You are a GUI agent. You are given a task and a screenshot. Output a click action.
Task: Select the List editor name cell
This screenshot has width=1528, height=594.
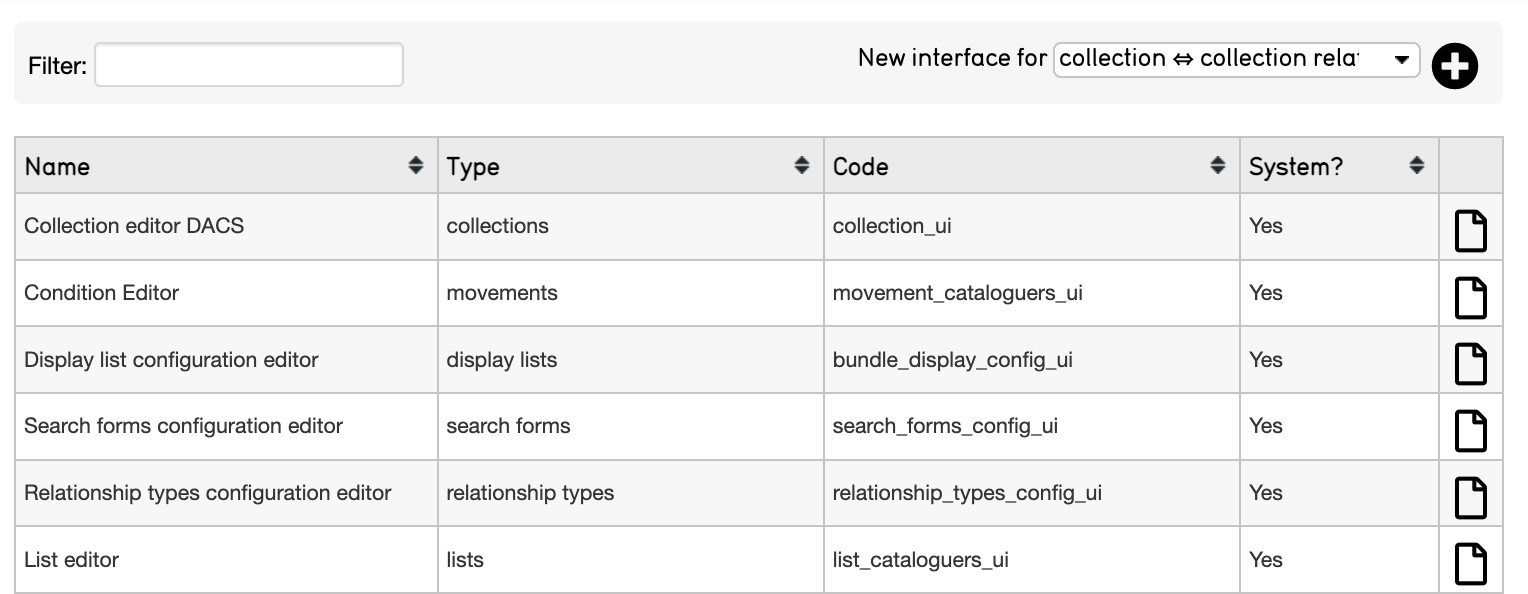click(71, 560)
